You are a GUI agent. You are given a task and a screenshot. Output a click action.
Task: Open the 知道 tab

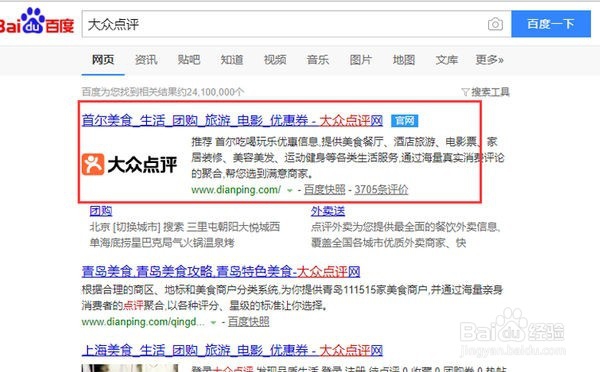[232, 60]
